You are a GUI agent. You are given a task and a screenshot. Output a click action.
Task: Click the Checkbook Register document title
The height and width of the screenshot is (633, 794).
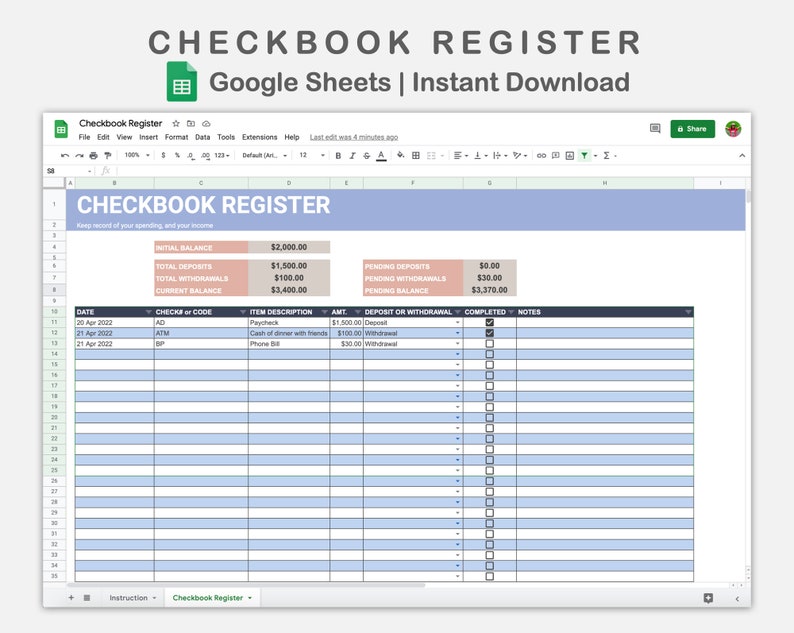tap(121, 124)
